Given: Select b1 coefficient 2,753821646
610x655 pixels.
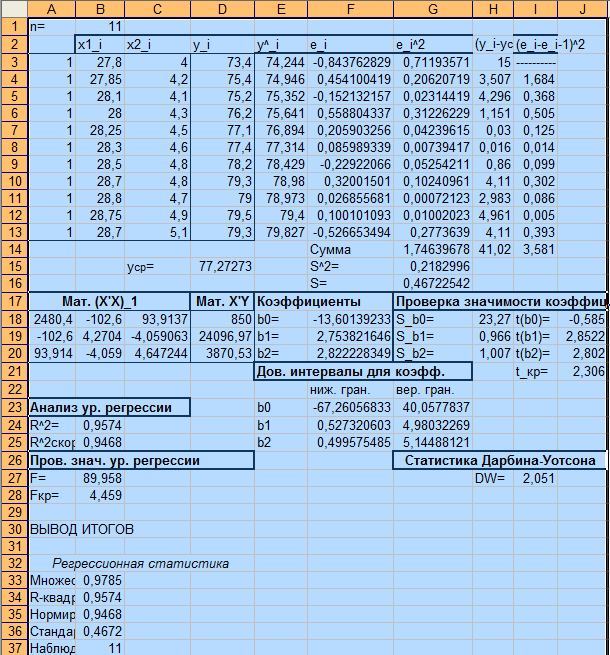Looking at the screenshot, I should [351, 336].
